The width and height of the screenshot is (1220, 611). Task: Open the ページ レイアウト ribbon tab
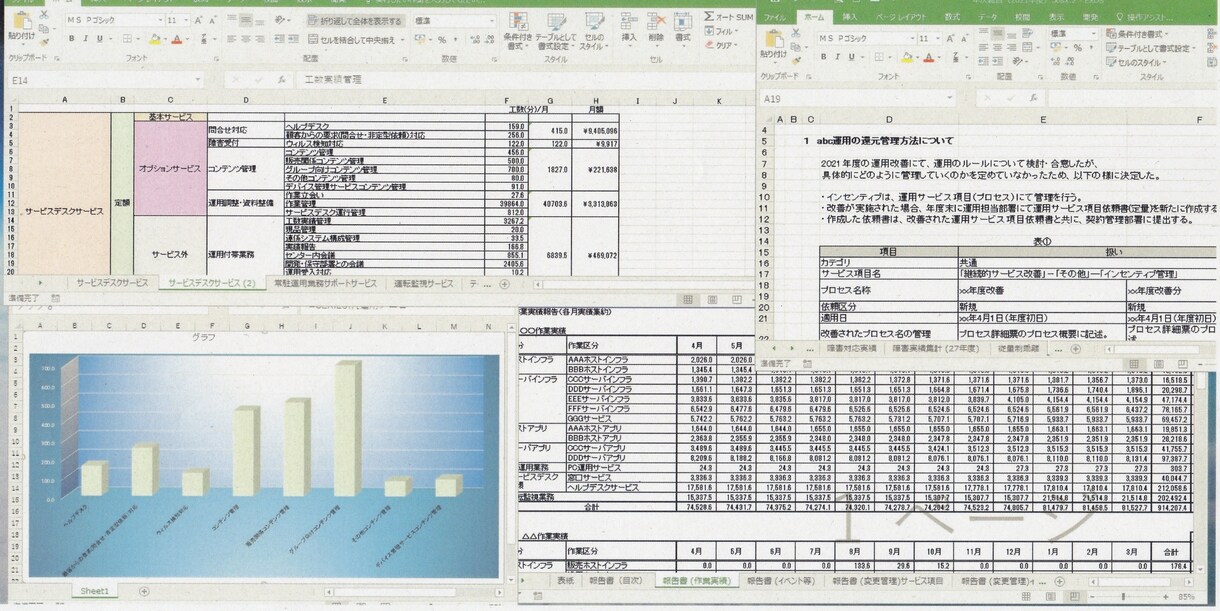coord(901,17)
